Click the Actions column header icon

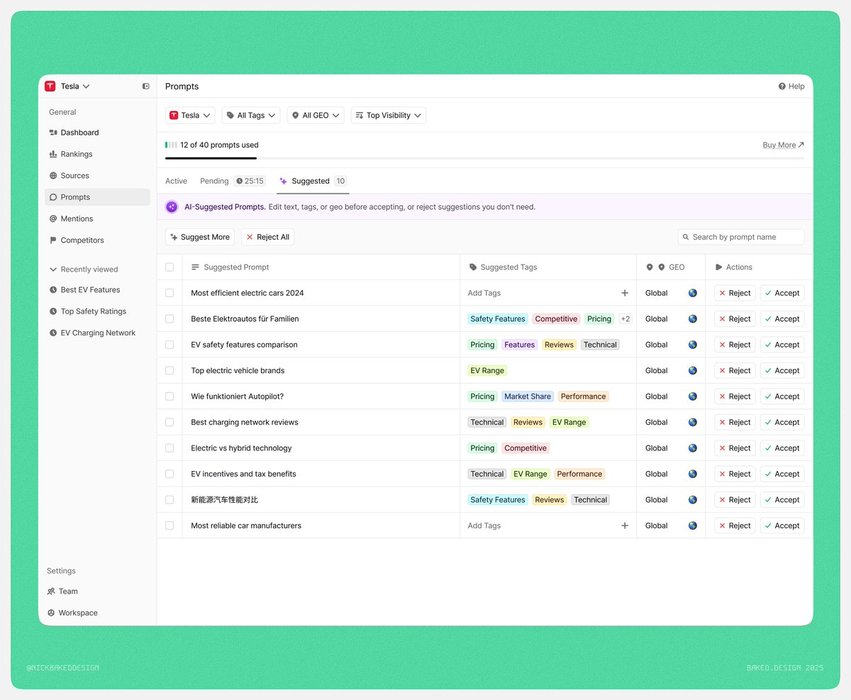[x=719, y=267]
